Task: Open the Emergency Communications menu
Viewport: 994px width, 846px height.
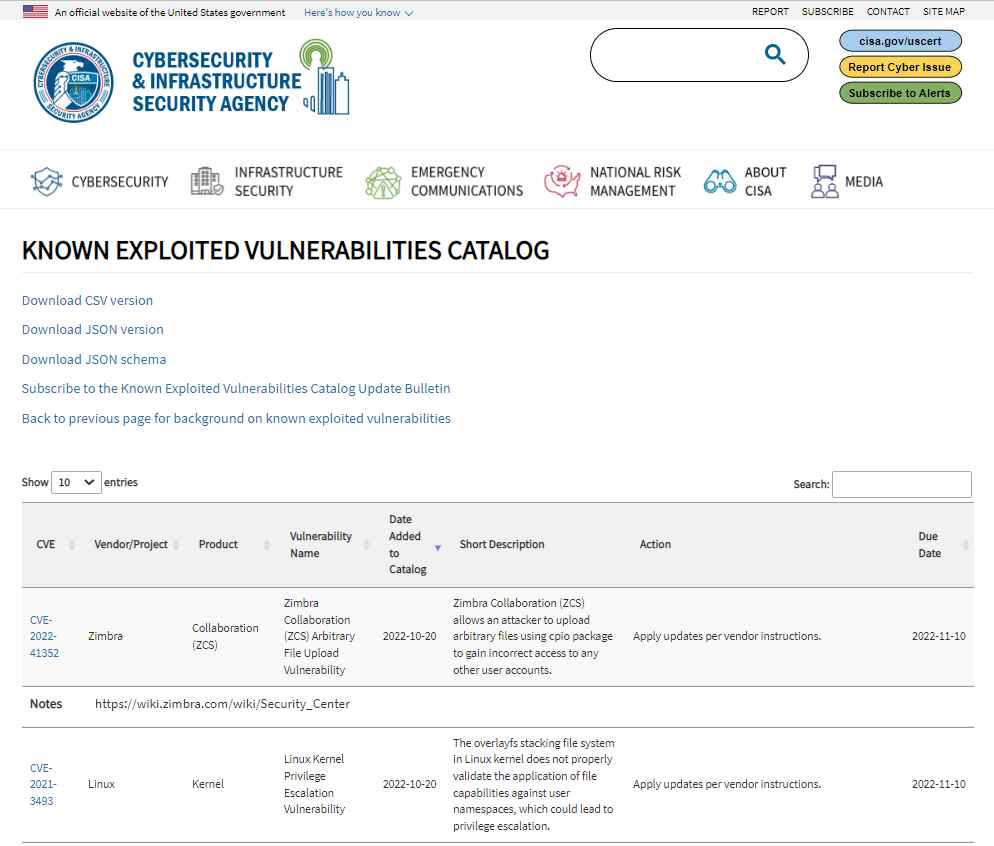Action: [467, 181]
